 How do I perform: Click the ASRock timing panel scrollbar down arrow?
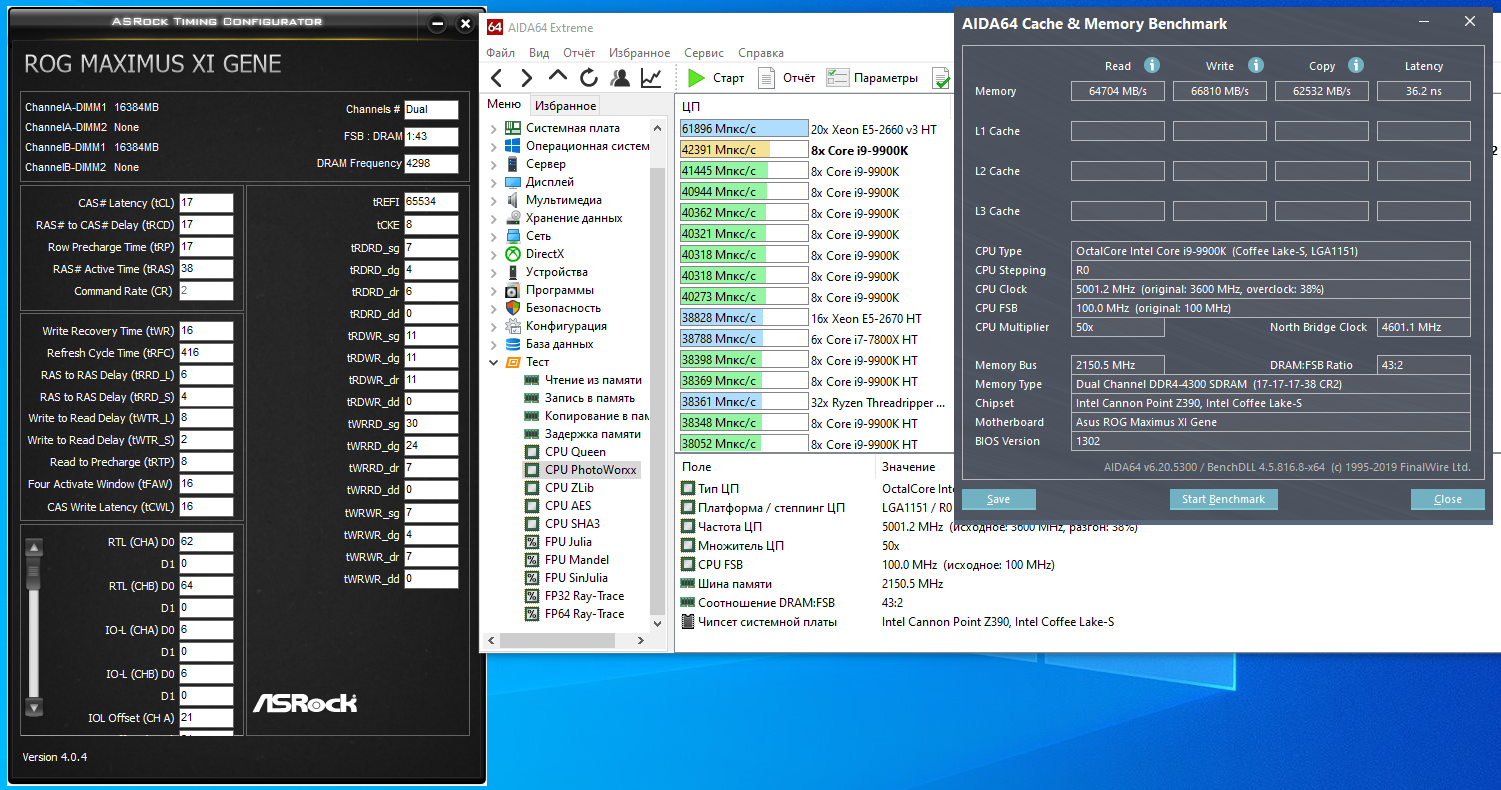[34, 706]
